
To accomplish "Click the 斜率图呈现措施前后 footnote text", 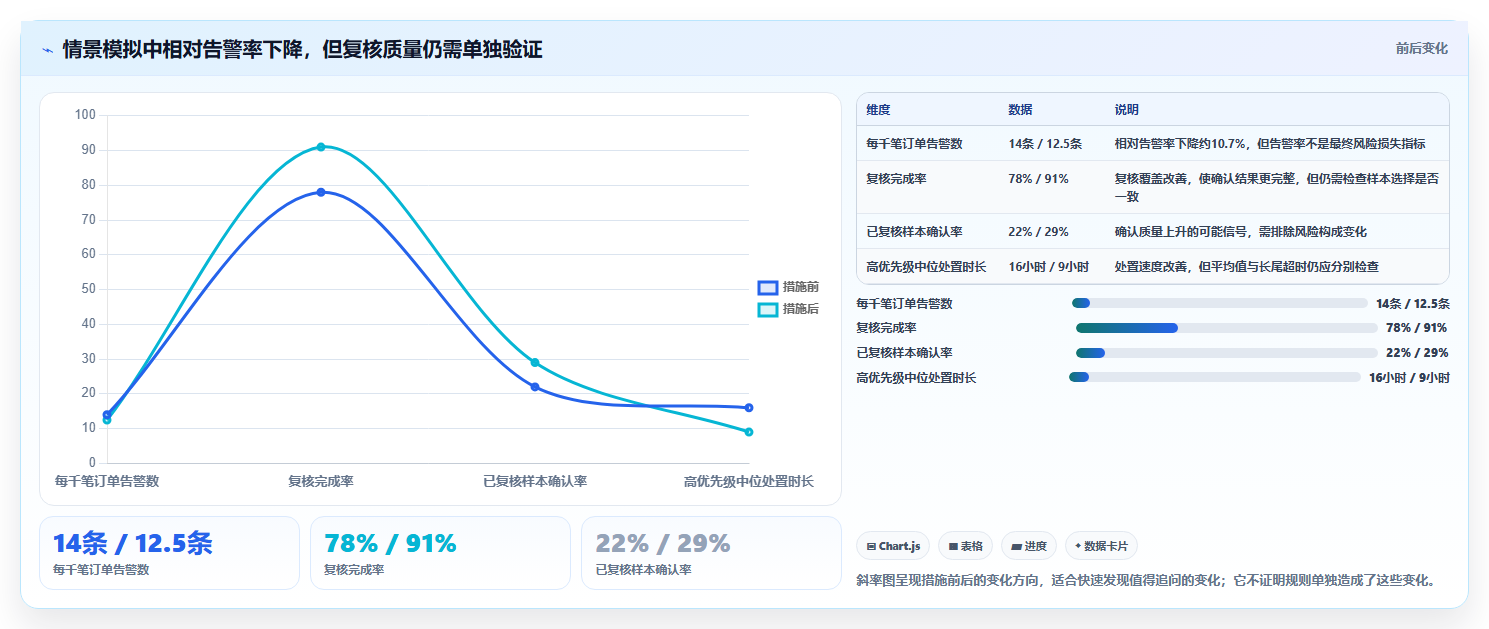I will (x=1146, y=580).
